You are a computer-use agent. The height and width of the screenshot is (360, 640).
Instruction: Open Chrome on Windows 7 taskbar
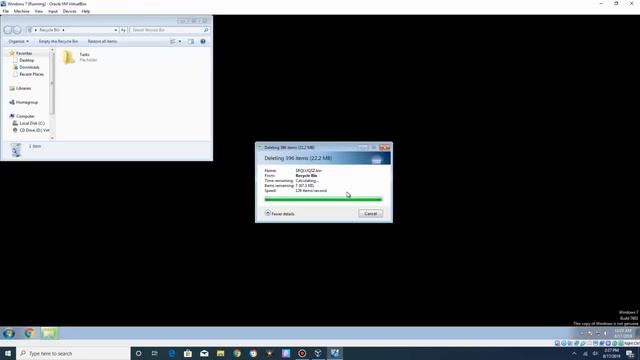pyautogui.click(x=29, y=333)
